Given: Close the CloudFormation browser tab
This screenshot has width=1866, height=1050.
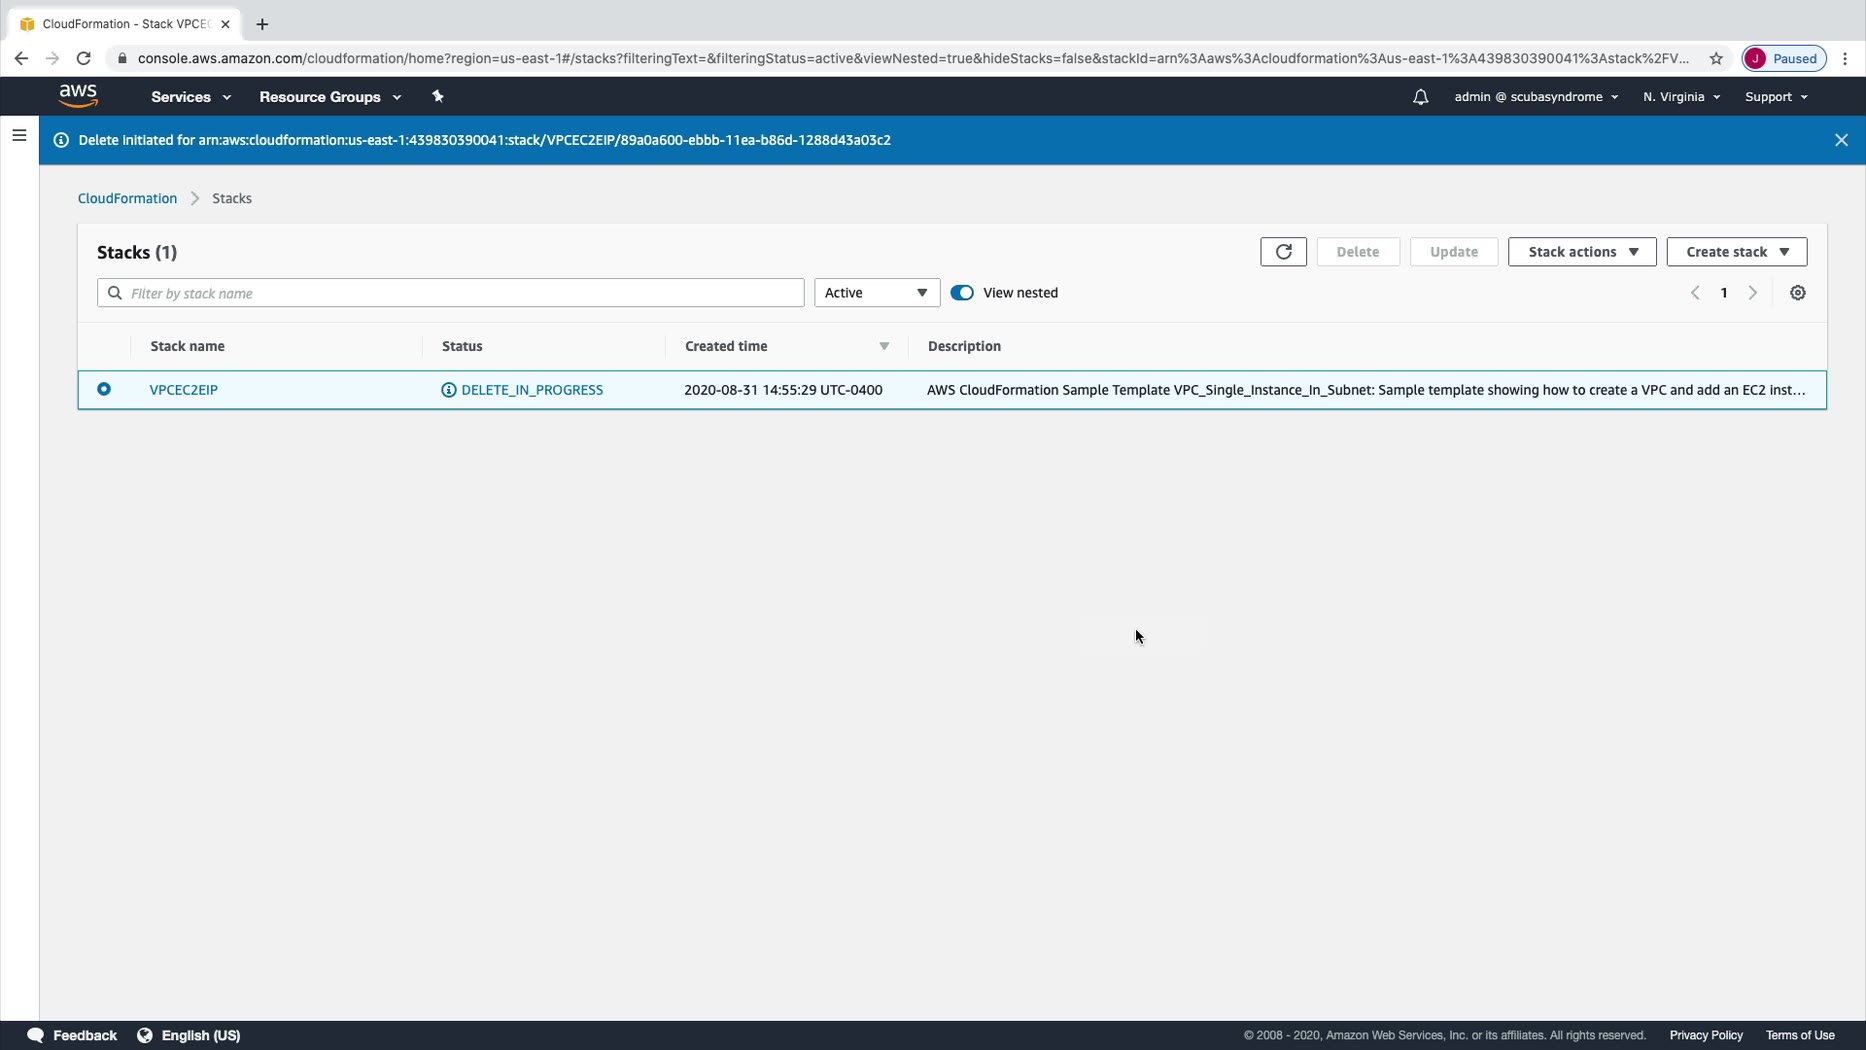Looking at the screenshot, I should [225, 24].
